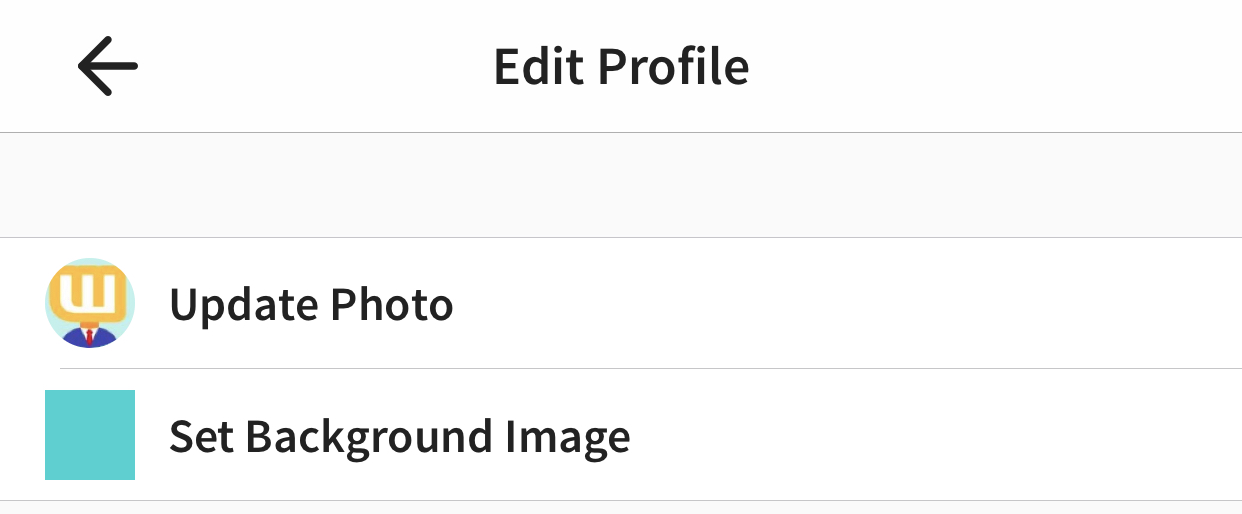Choose Set Background Image
The height and width of the screenshot is (514, 1242).
tap(621, 435)
